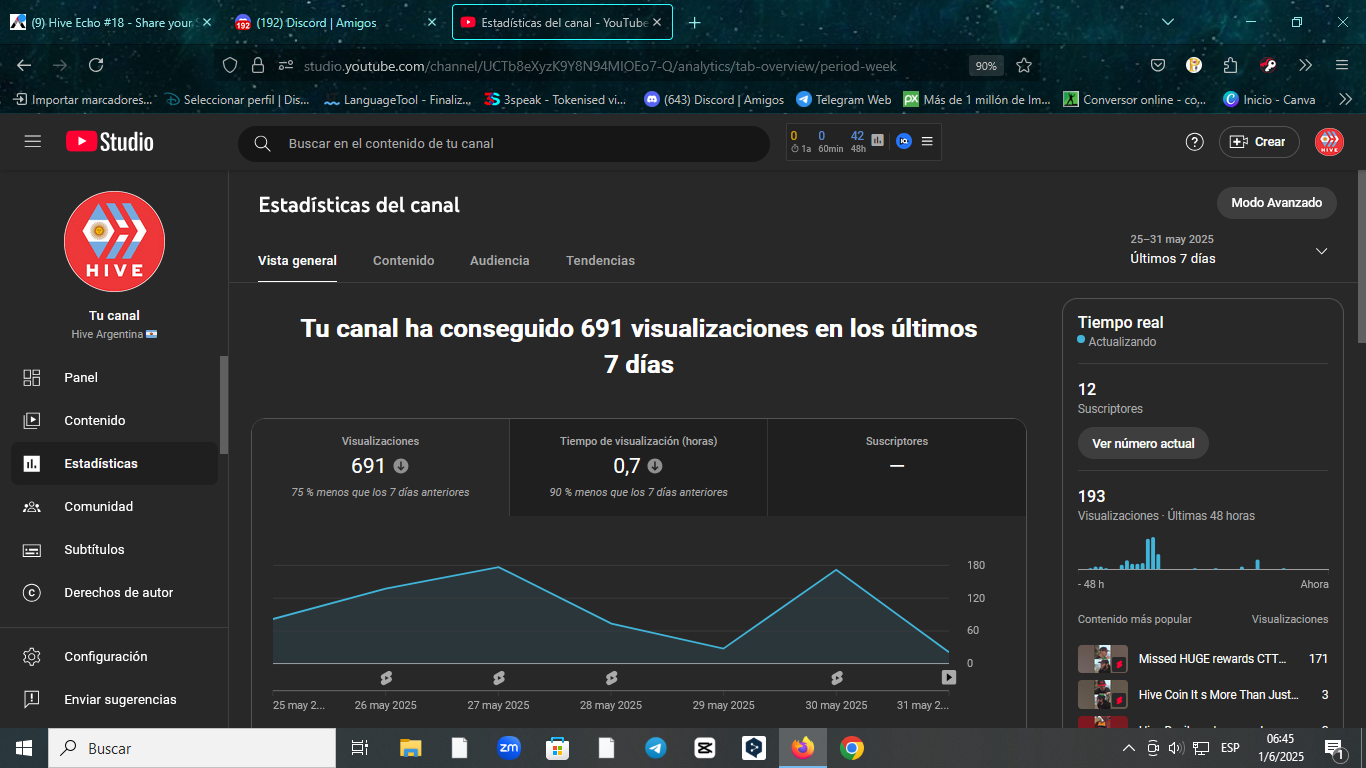Select Estadísticas in the sidebar
The height and width of the screenshot is (768, 1366).
(115, 463)
